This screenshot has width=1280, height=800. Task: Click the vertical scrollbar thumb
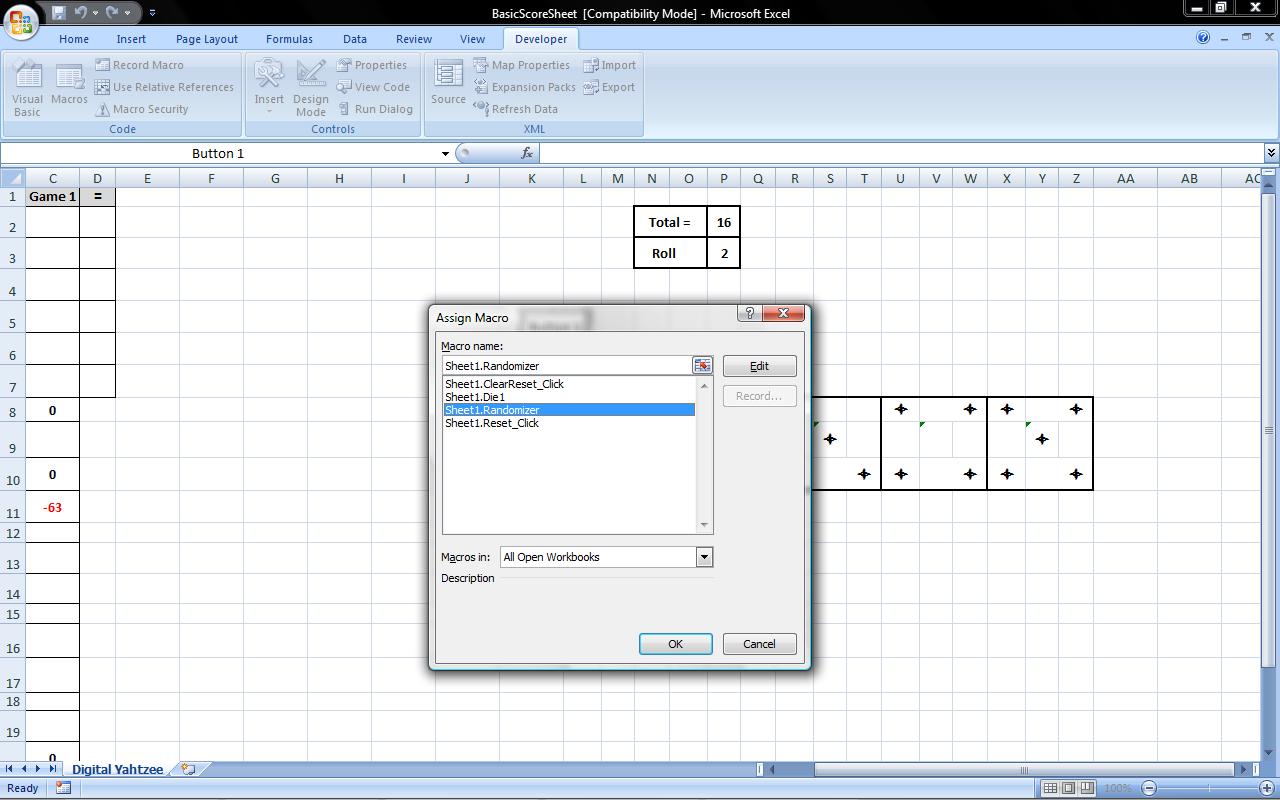(x=1270, y=430)
